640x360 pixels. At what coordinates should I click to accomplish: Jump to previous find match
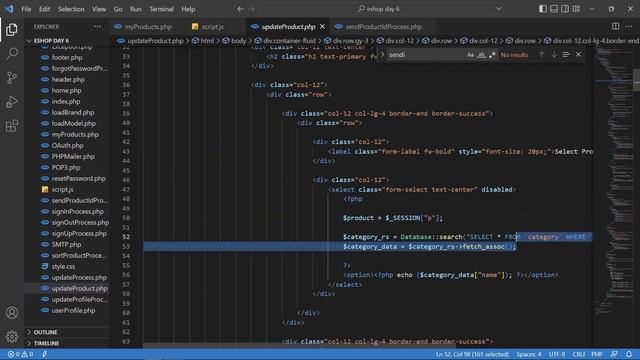click(541, 55)
